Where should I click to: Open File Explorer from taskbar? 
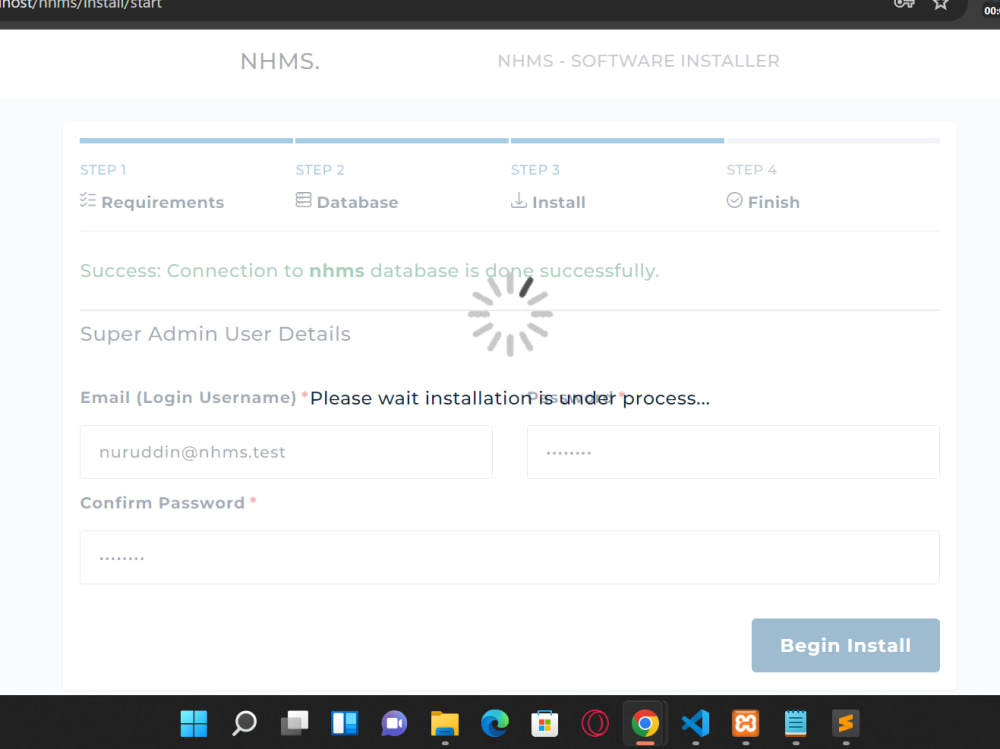pyautogui.click(x=445, y=723)
